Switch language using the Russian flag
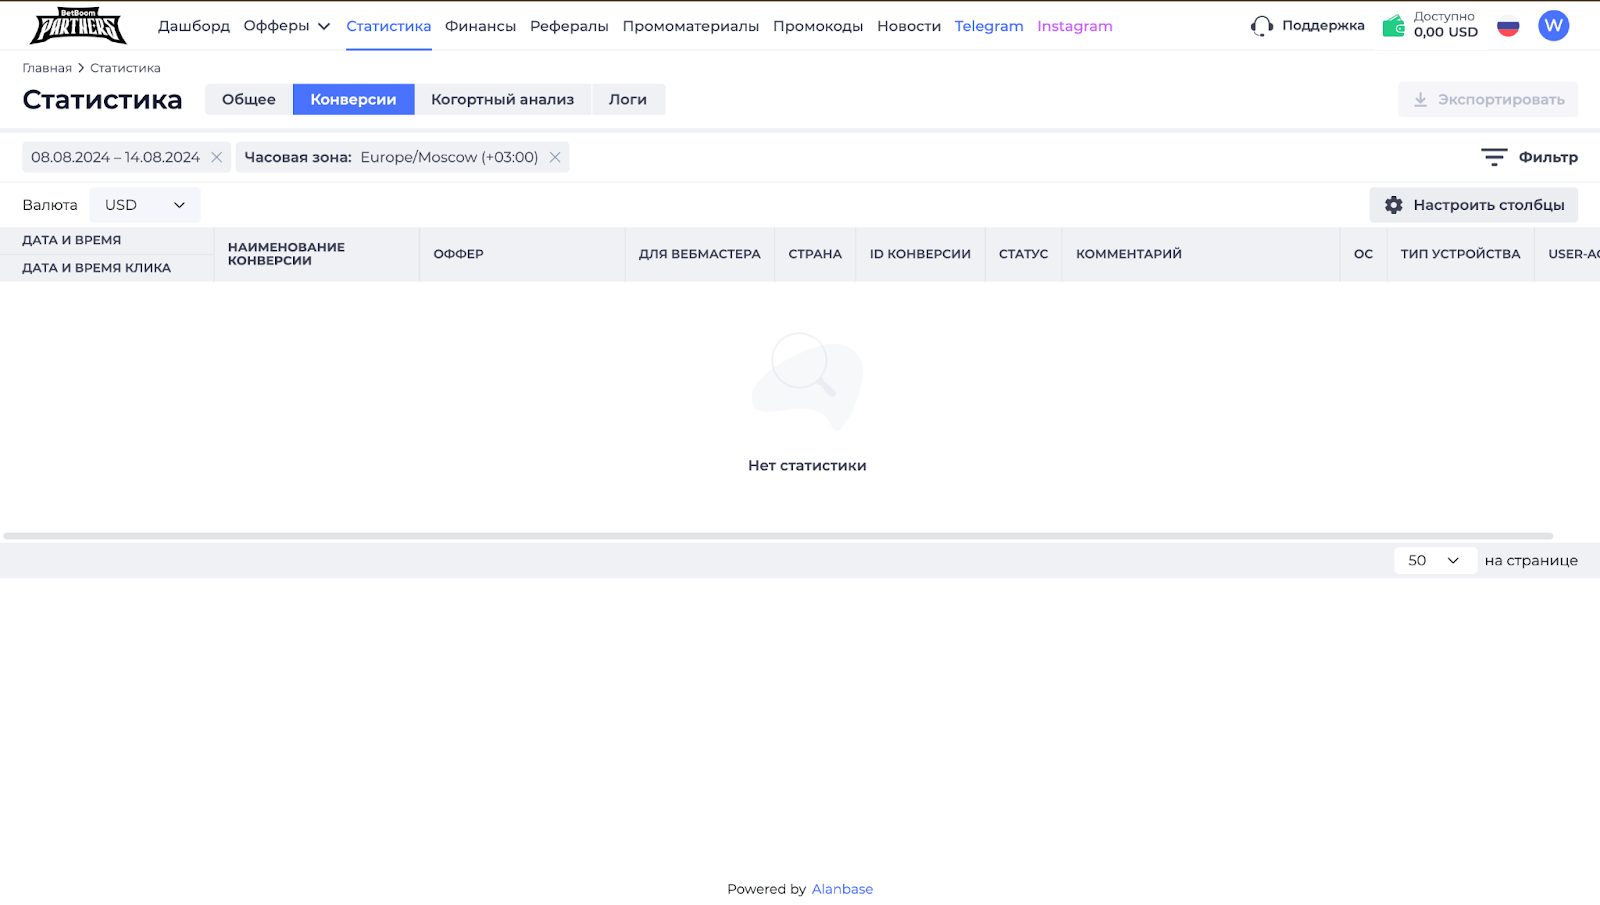This screenshot has width=1600, height=905. [x=1508, y=26]
